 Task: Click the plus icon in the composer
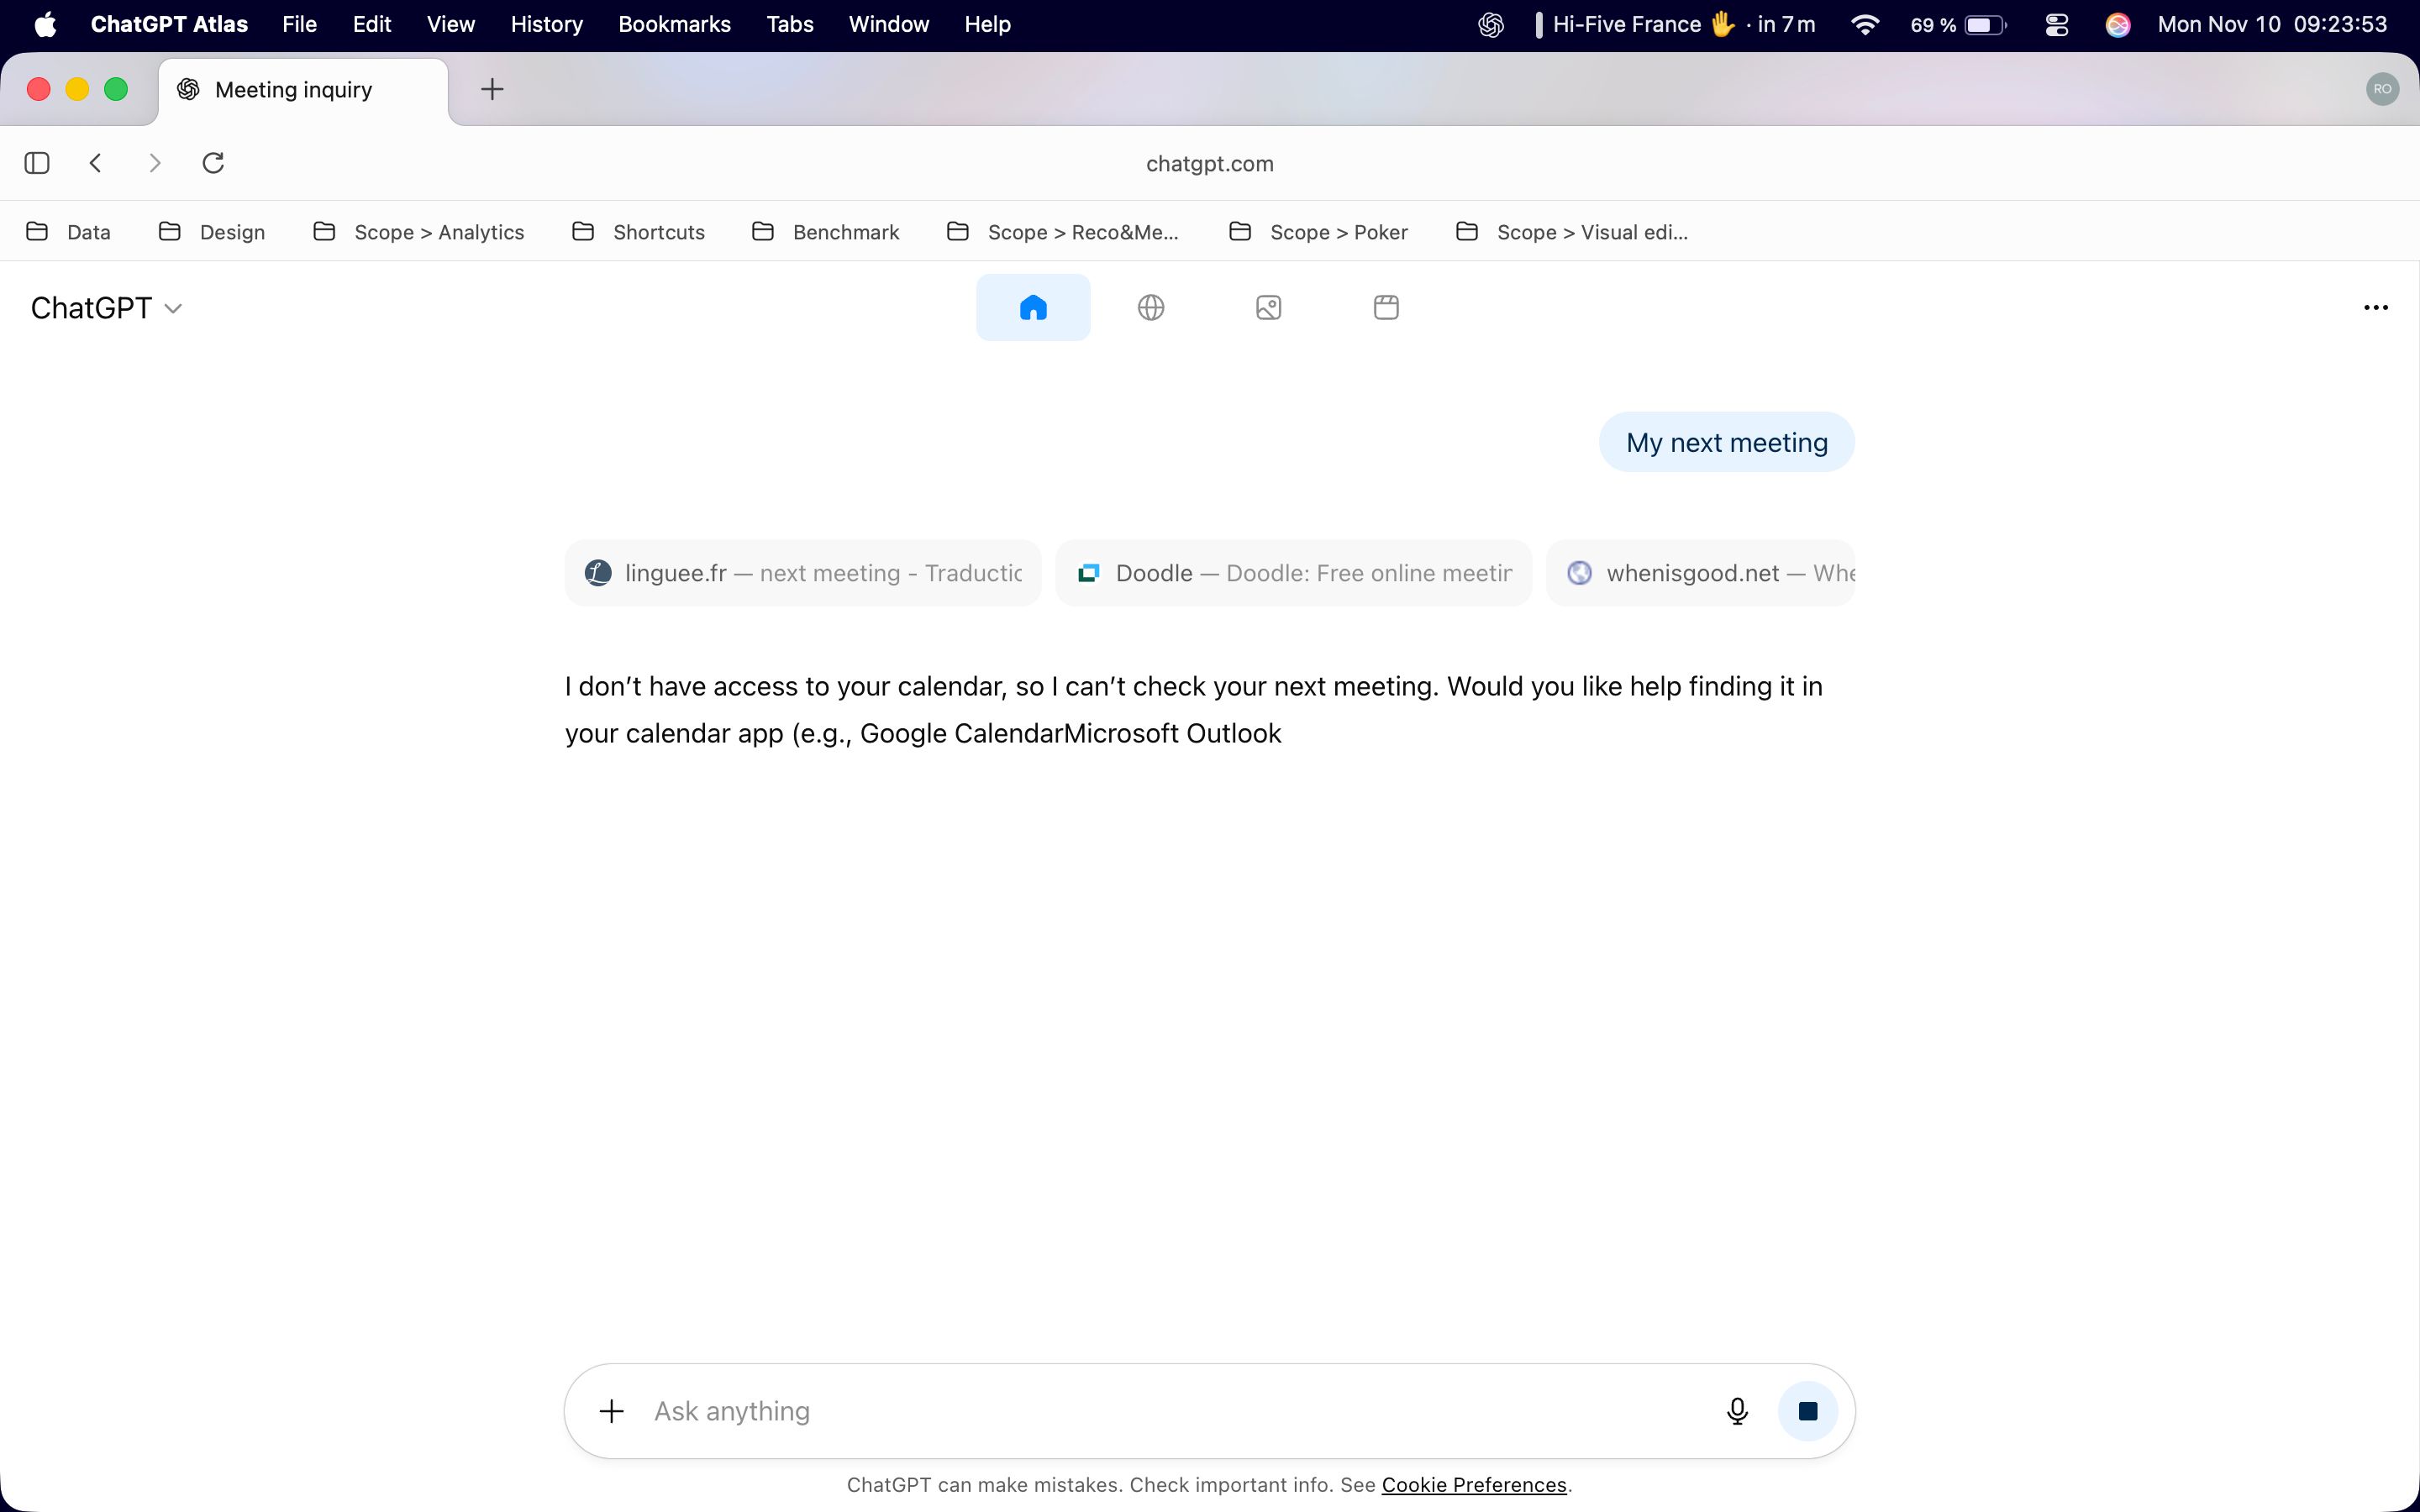pyautogui.click(x=611, y=1410)
